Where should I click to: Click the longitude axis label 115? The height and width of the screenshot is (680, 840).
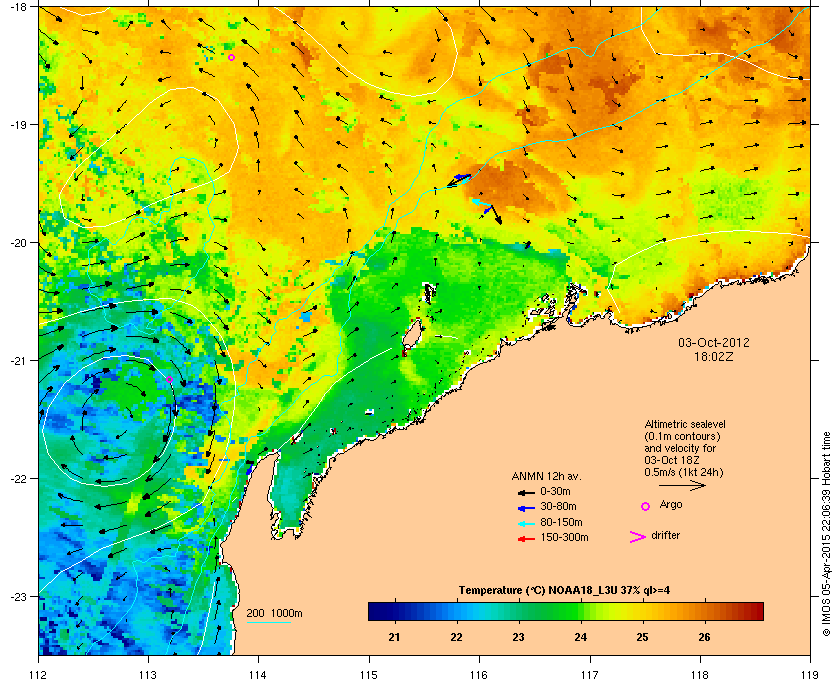tap(369, 674)
